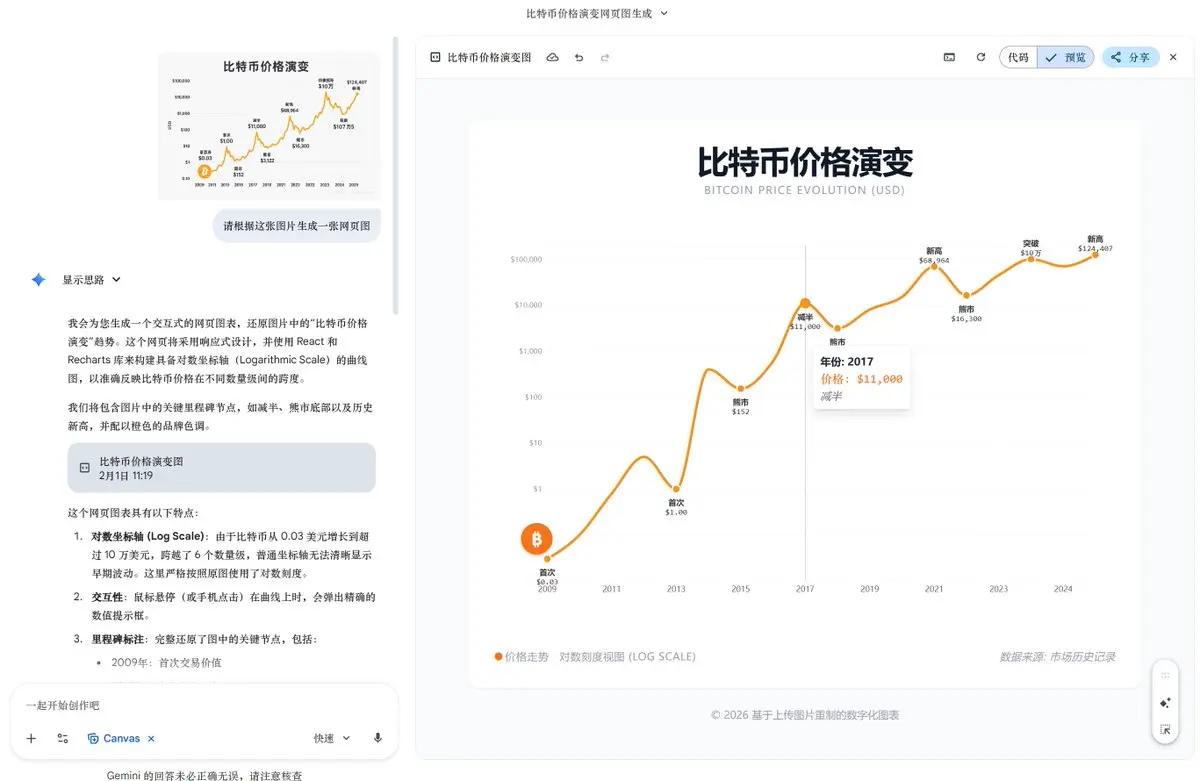Click the footer © 2026 copyright text

pyautogui.click(x=805, y=715)
